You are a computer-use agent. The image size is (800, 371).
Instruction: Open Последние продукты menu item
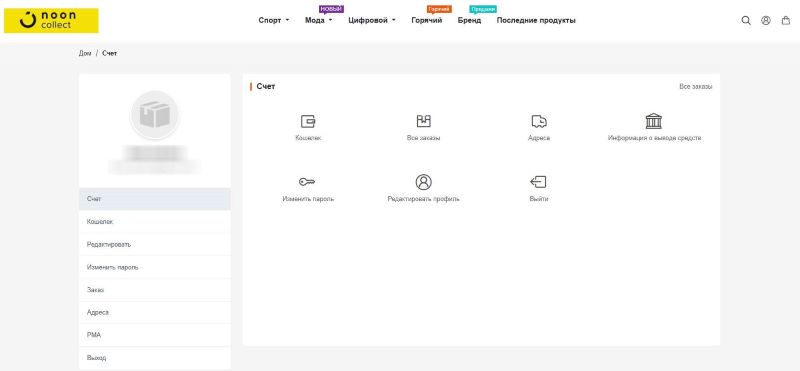click(536, 20)
